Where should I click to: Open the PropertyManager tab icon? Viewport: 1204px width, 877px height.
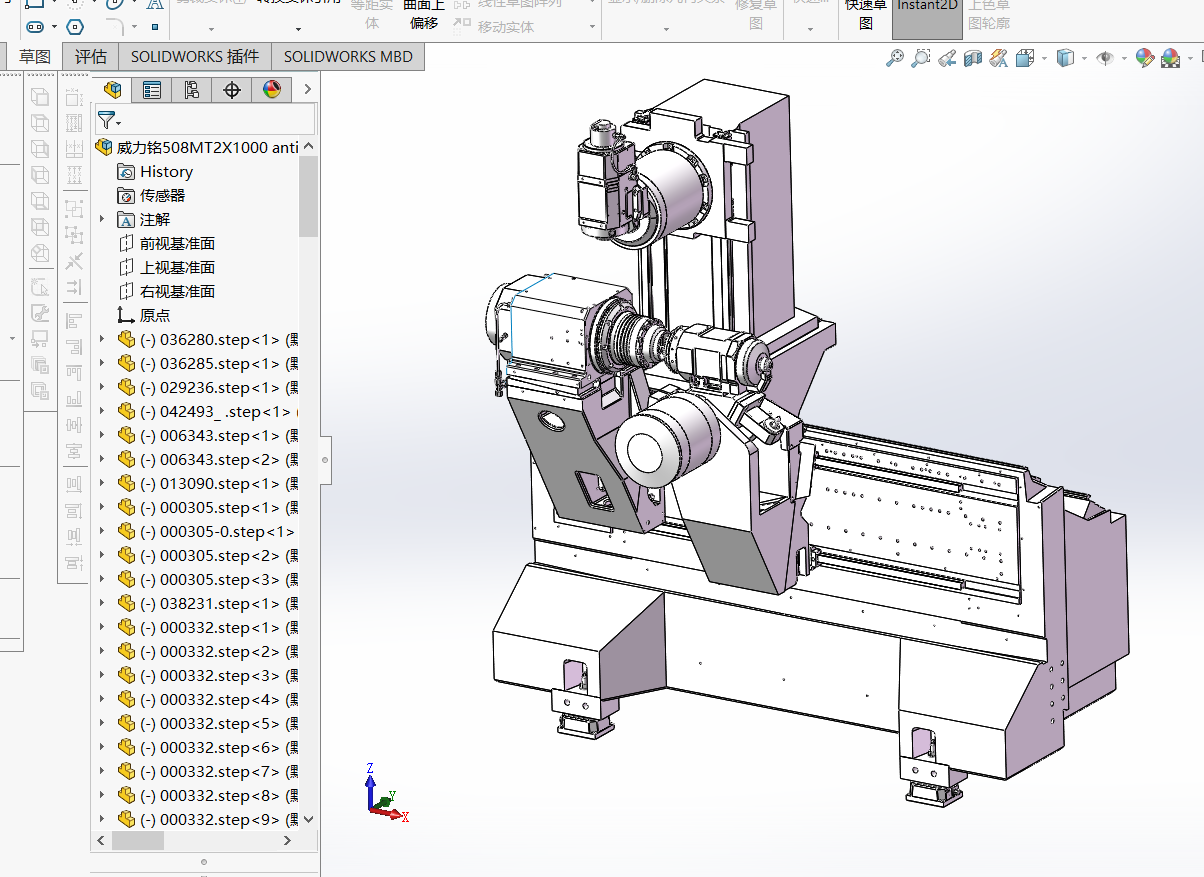click(152, 90)
